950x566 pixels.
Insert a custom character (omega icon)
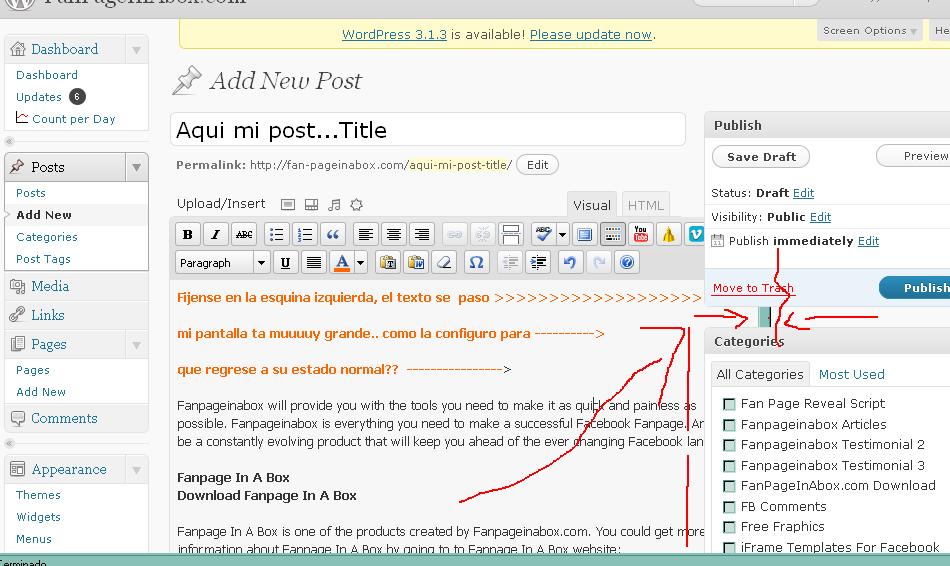(x=476, y=263)
